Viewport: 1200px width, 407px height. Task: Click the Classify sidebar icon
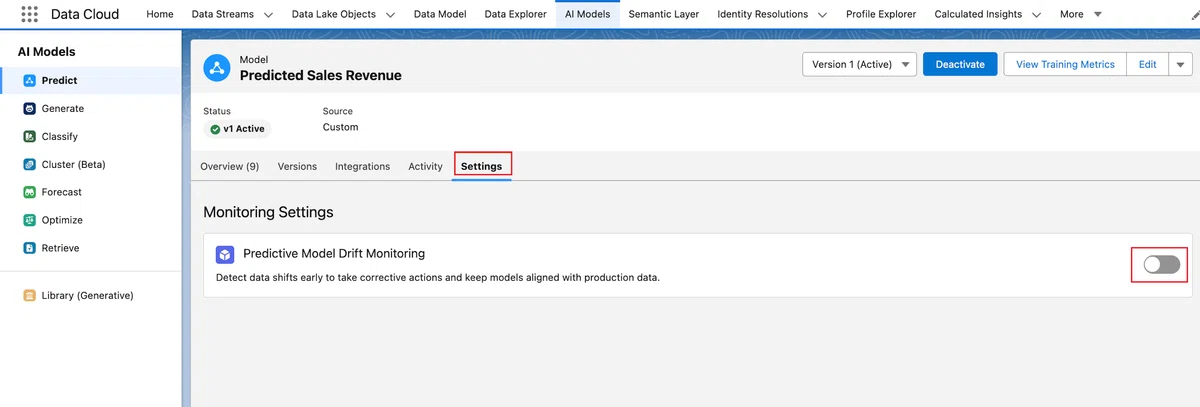pyautogui.click(x=30, y=137)
